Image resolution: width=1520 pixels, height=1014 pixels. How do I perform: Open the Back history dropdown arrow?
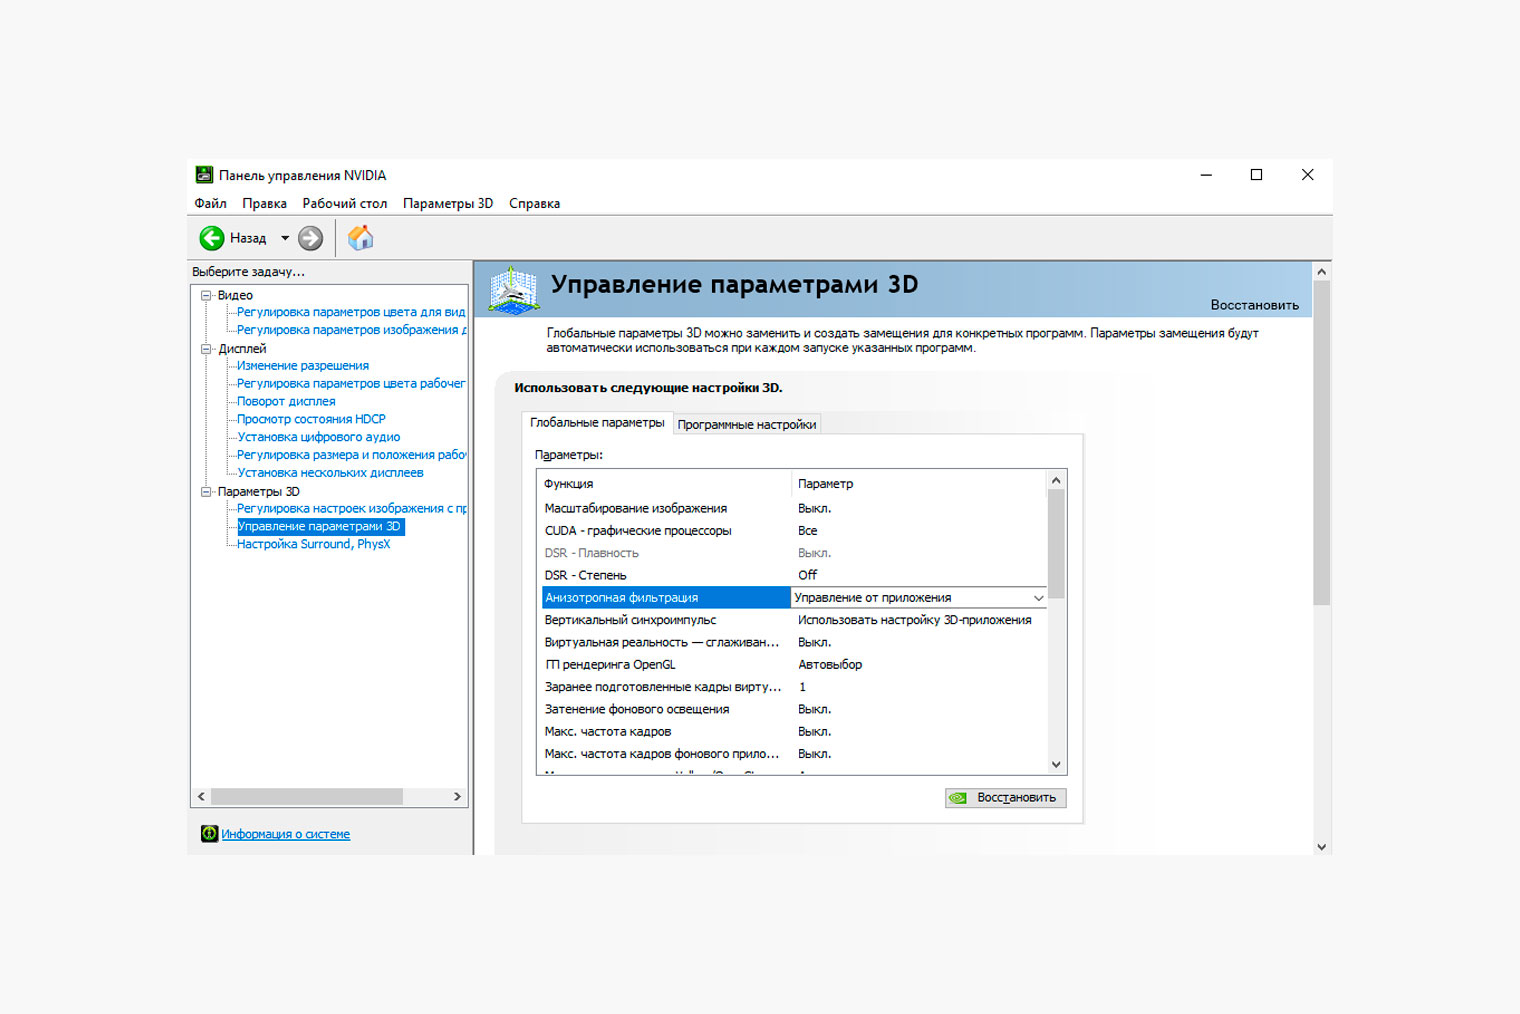285,238
